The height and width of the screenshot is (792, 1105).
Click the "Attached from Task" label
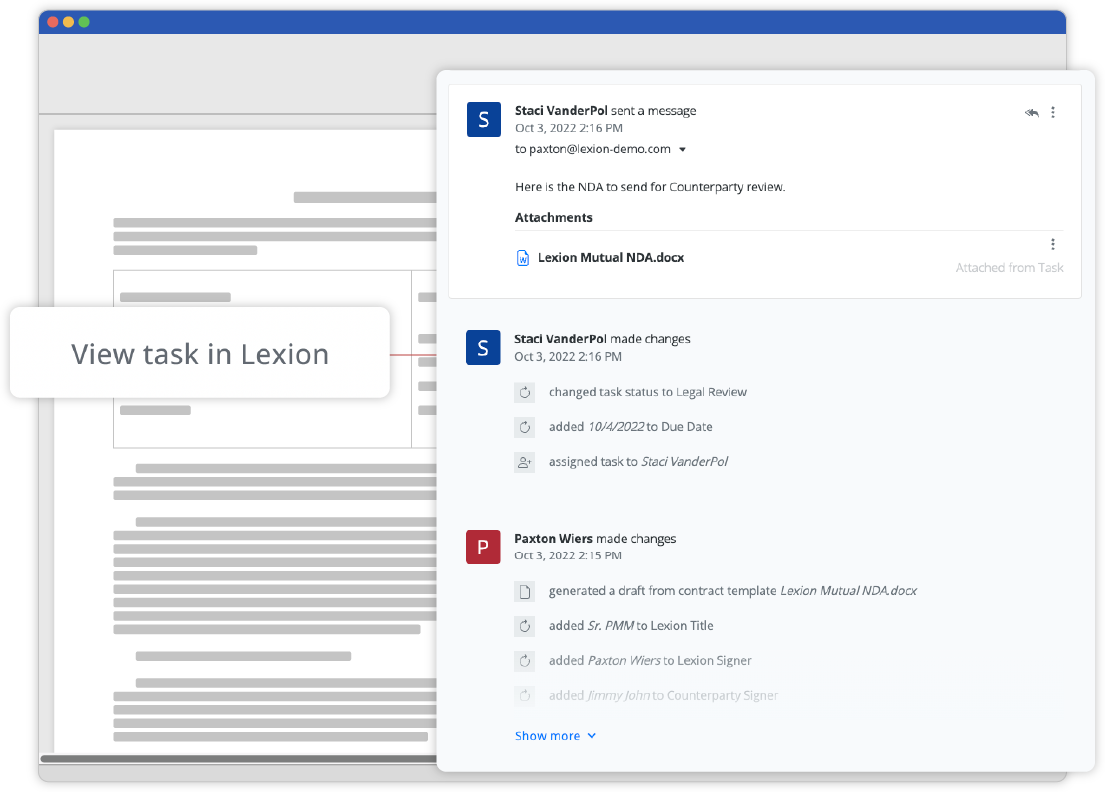coord(1009,268)
